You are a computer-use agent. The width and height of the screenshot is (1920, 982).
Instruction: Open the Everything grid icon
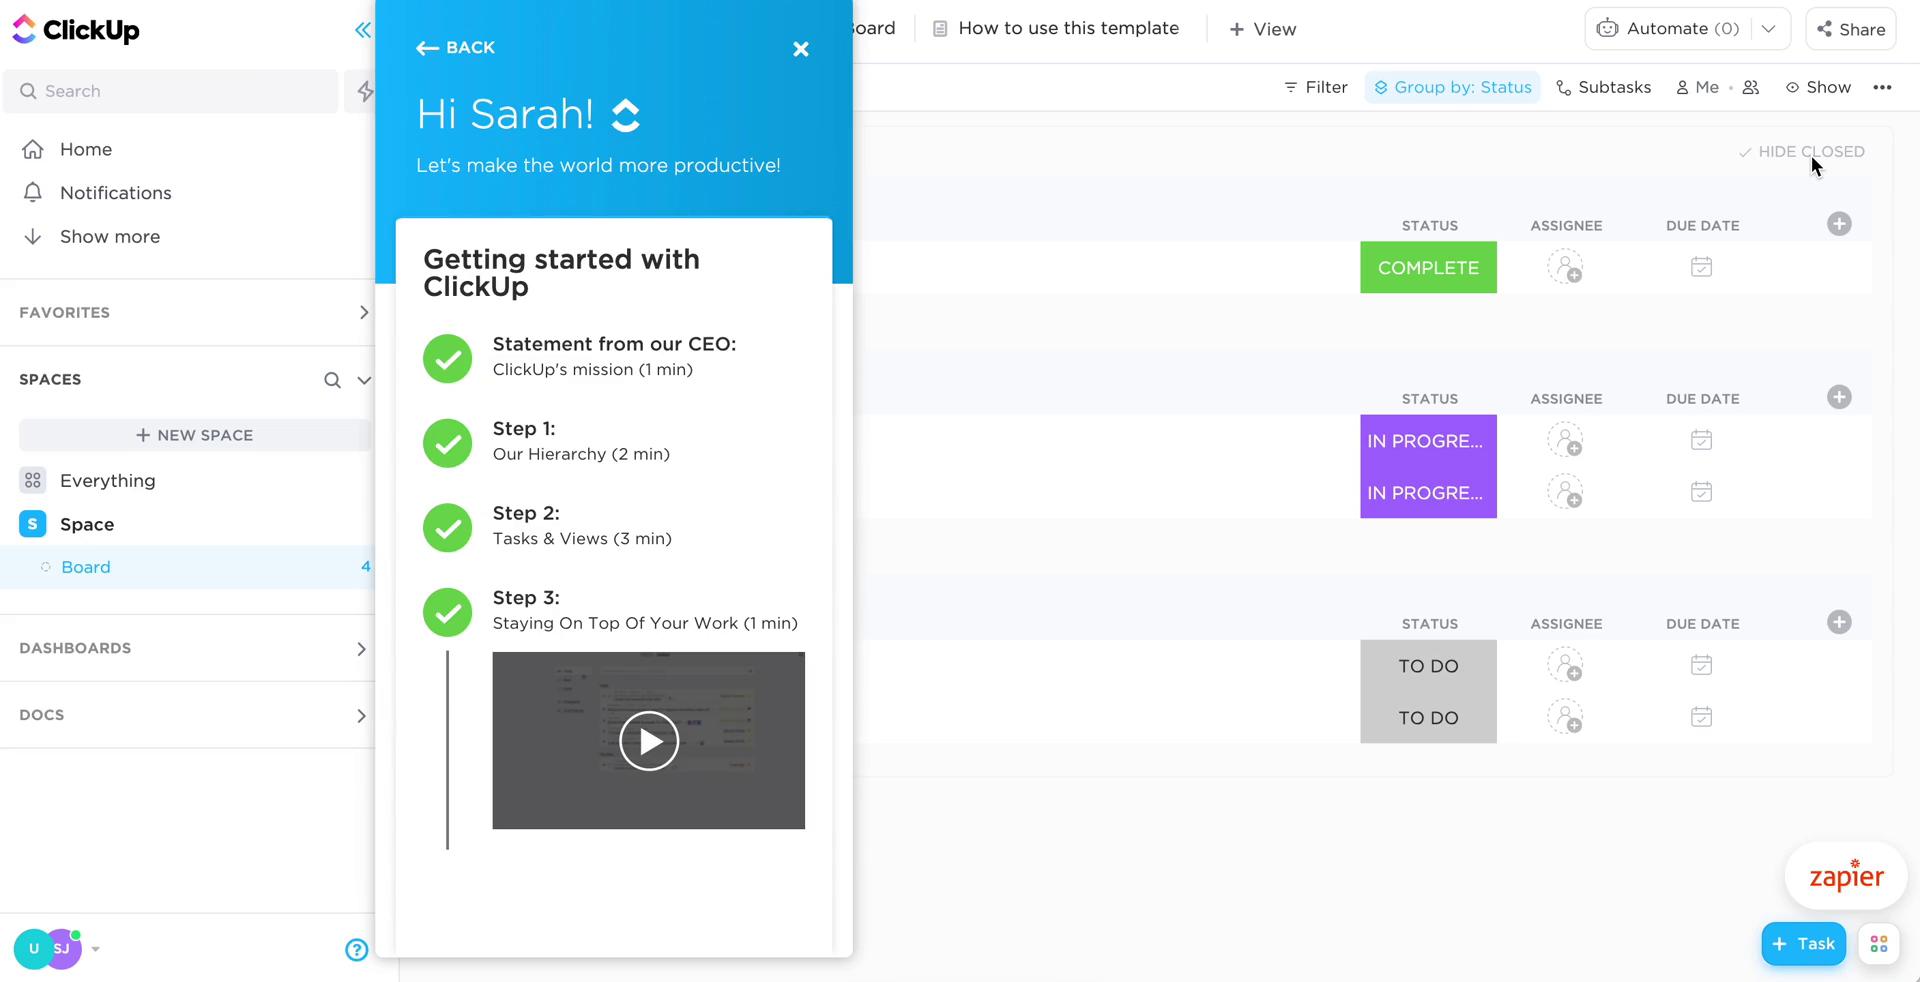pos(33,480)
